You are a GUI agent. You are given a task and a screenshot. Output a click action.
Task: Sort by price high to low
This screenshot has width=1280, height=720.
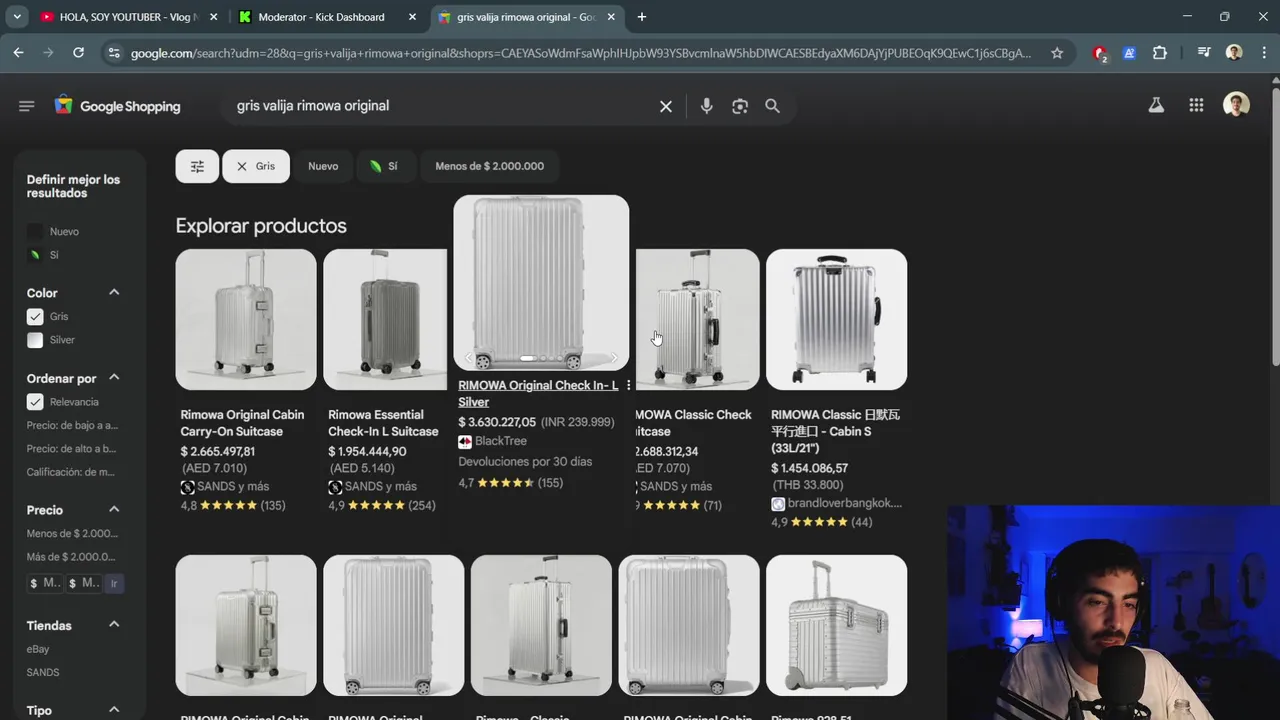pyautogui.click(x=72, y=449)
